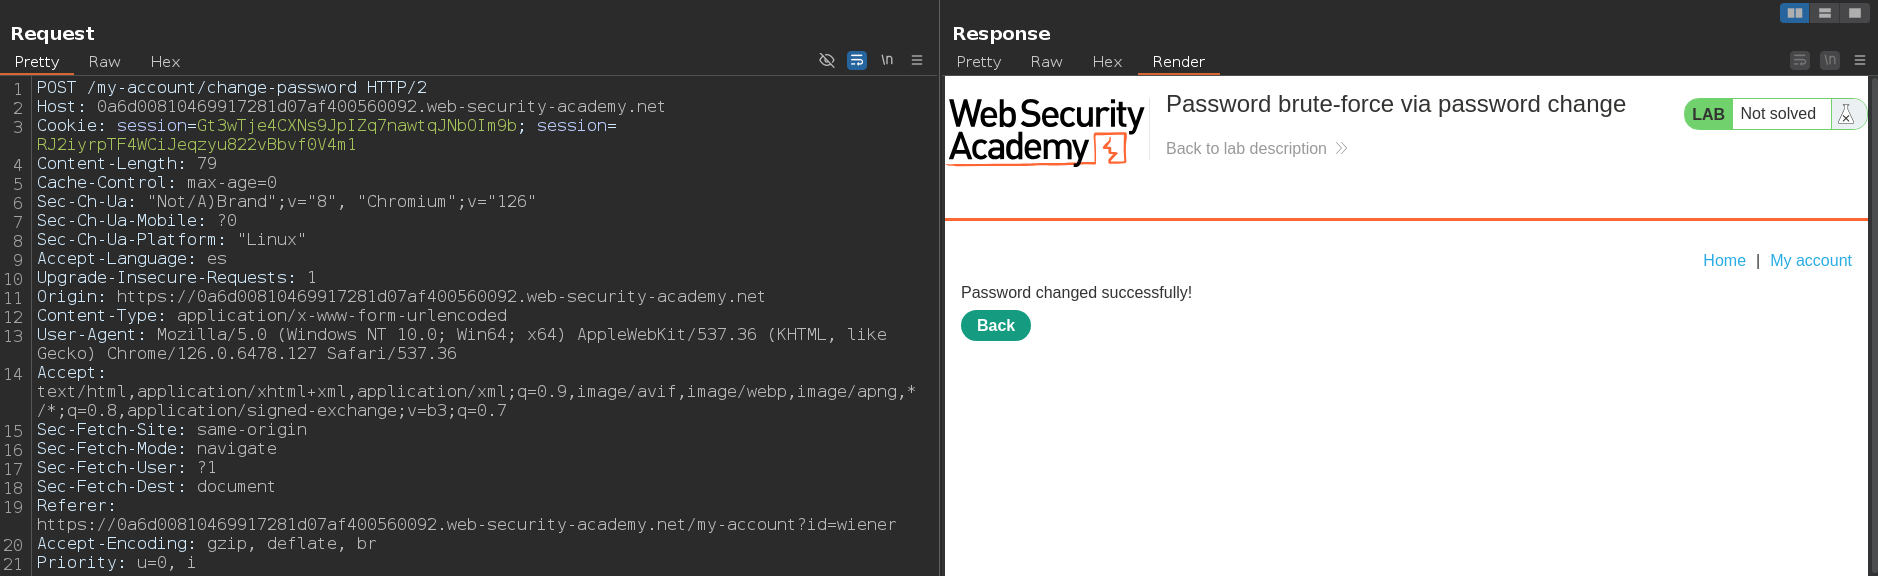Click the lab flask status icon
Image resolution: width=1878 pixels, height=576 pixels.
[1846, 114]
